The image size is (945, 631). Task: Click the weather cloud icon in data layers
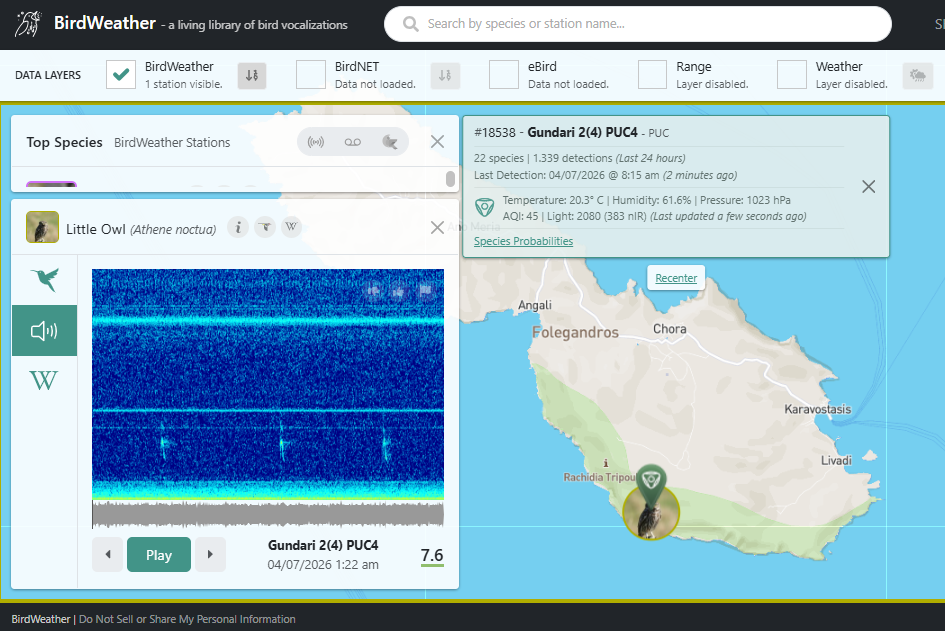click(x=915, y=75)
